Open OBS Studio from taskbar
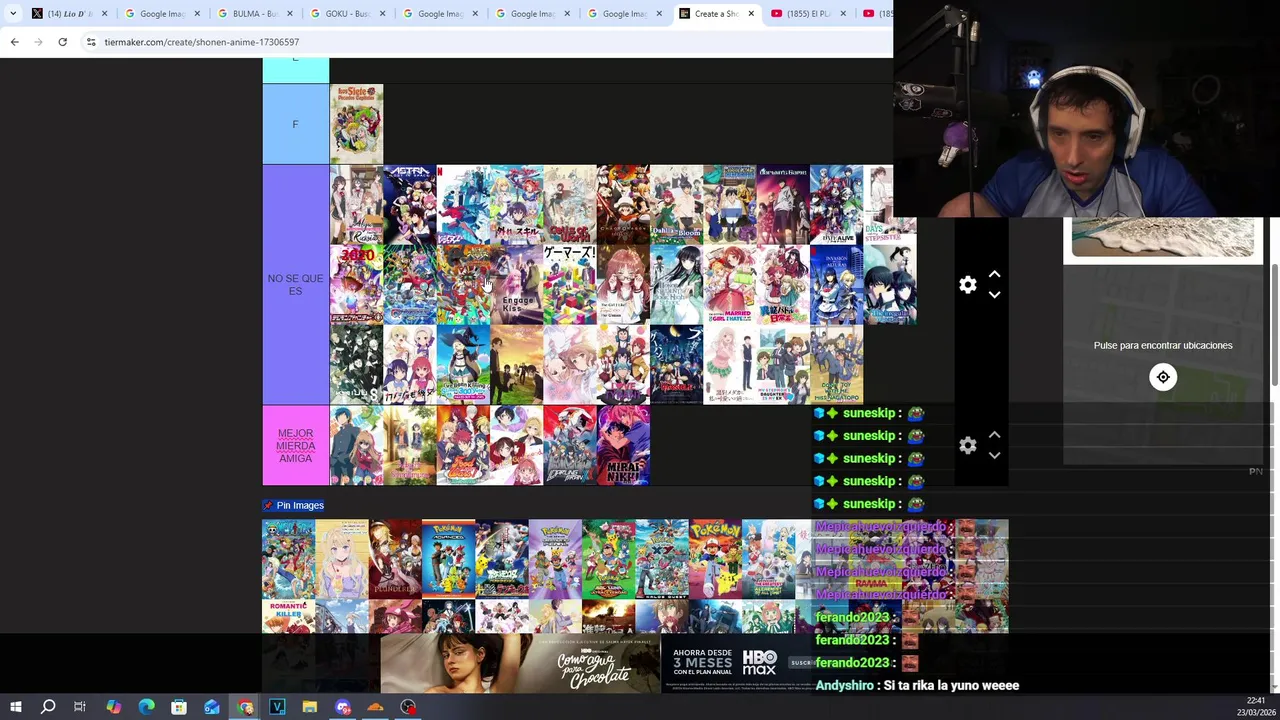 click(x=408, y=707)
